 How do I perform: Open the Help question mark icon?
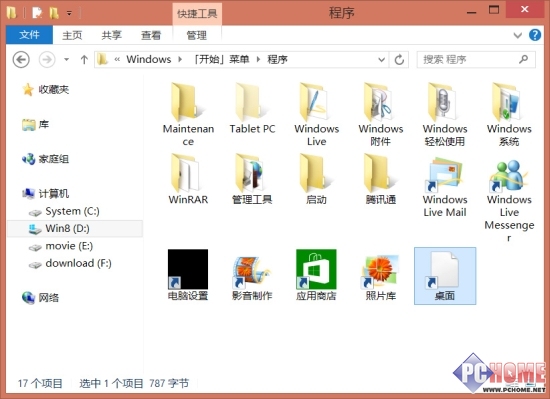point(535,35)
